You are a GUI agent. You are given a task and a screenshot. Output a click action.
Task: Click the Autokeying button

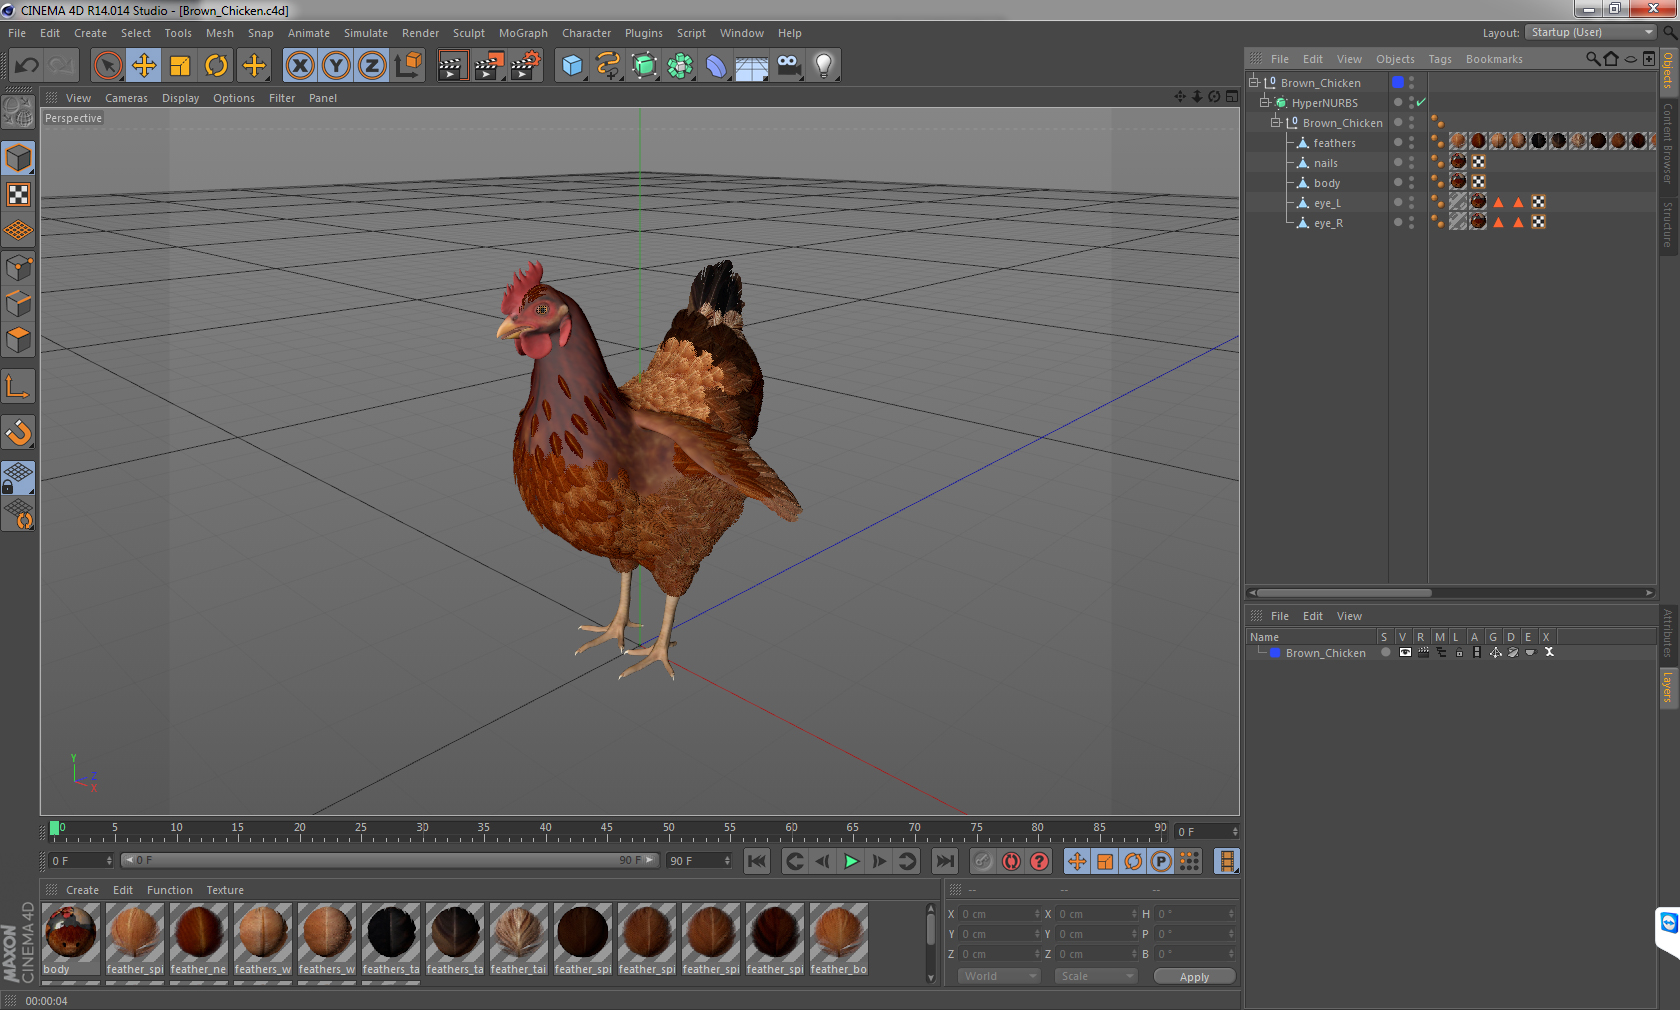pos(1011,861)
